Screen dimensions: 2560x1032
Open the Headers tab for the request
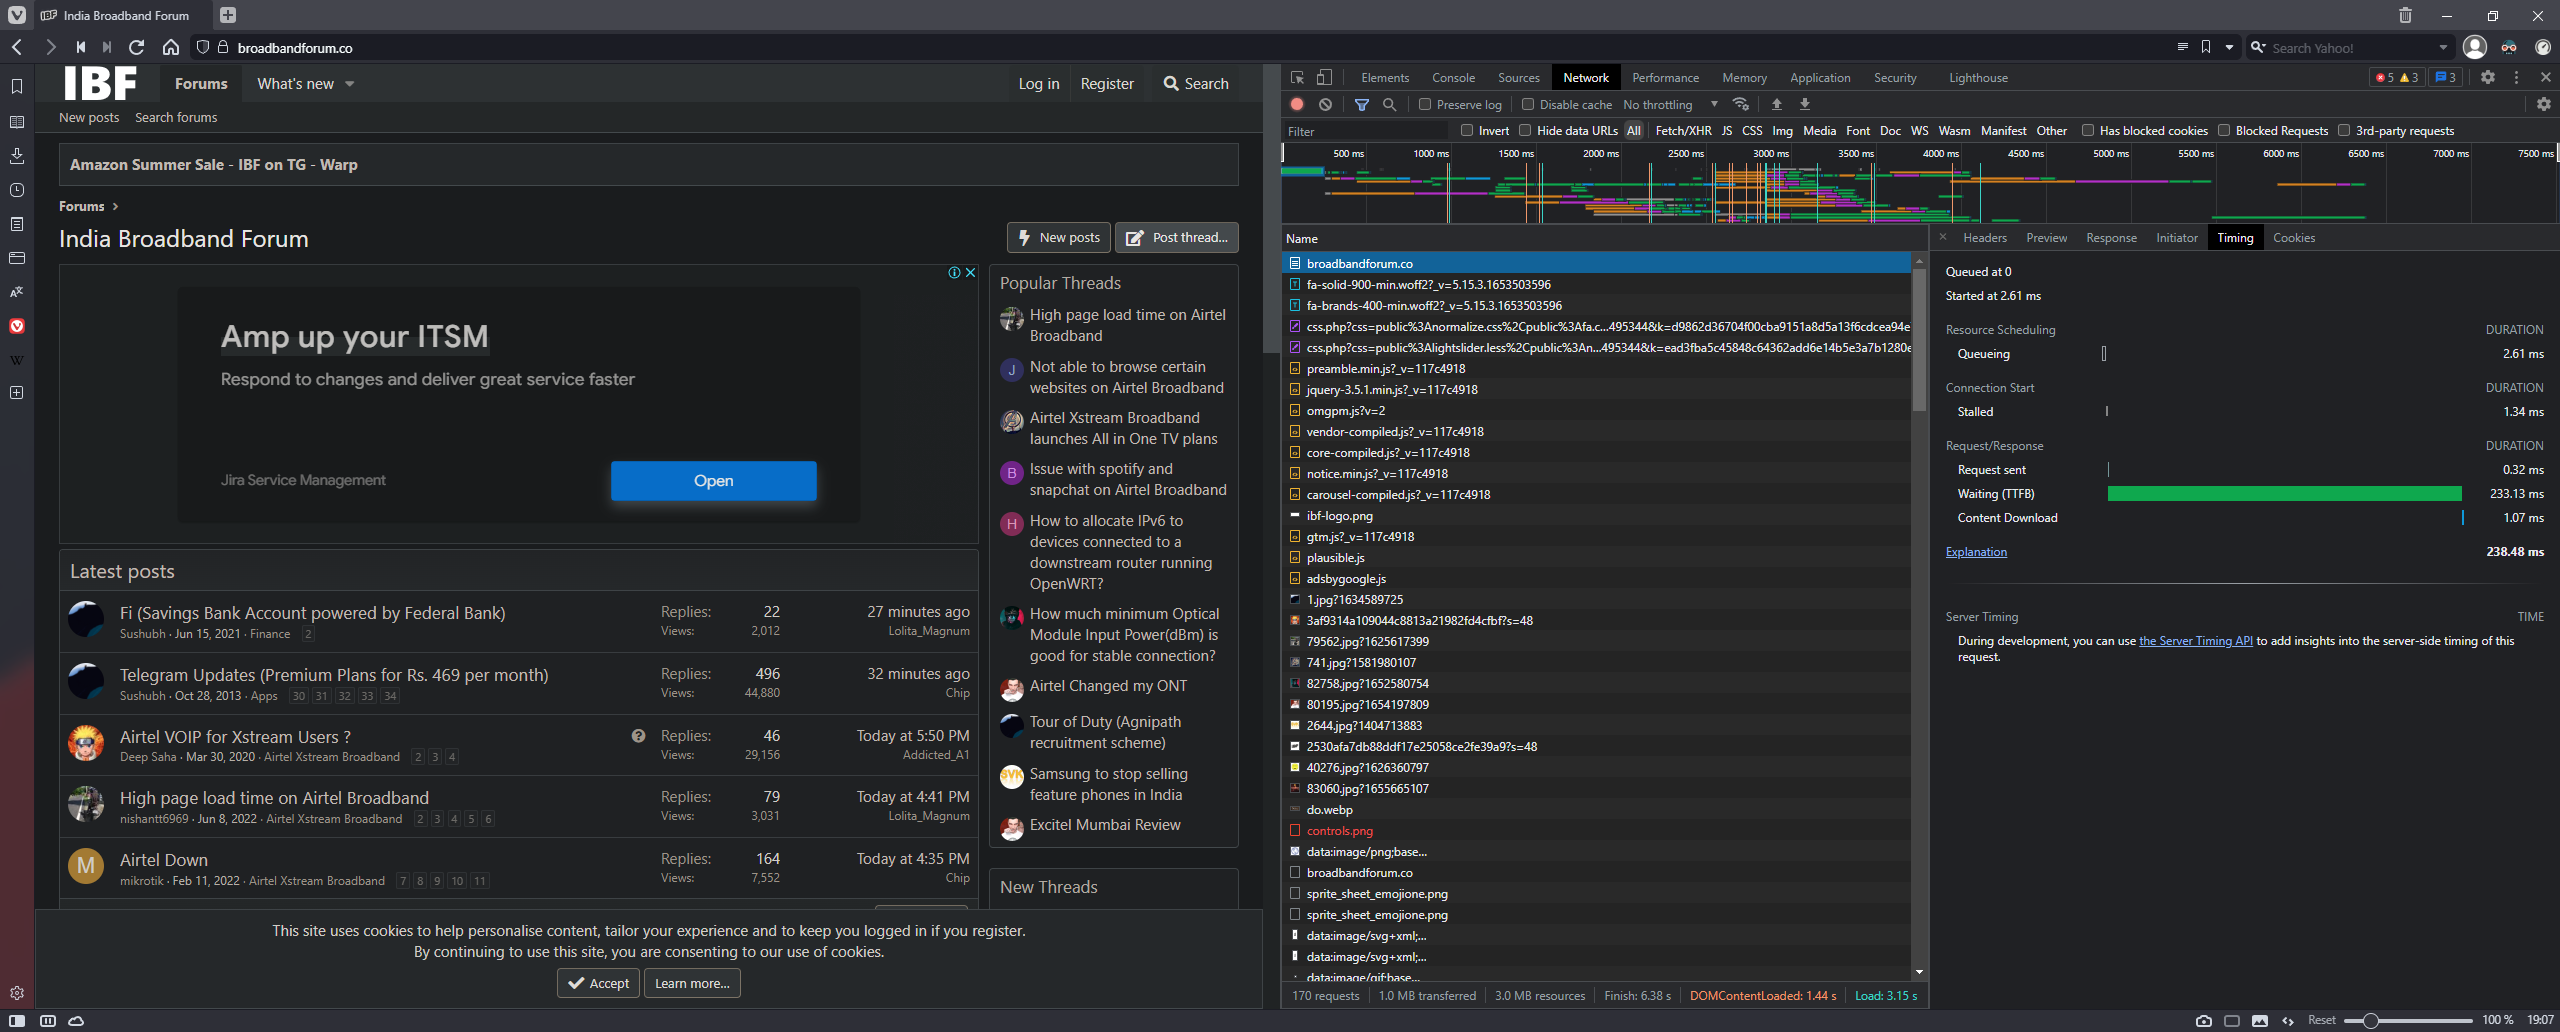click(x=1984, y=238)
